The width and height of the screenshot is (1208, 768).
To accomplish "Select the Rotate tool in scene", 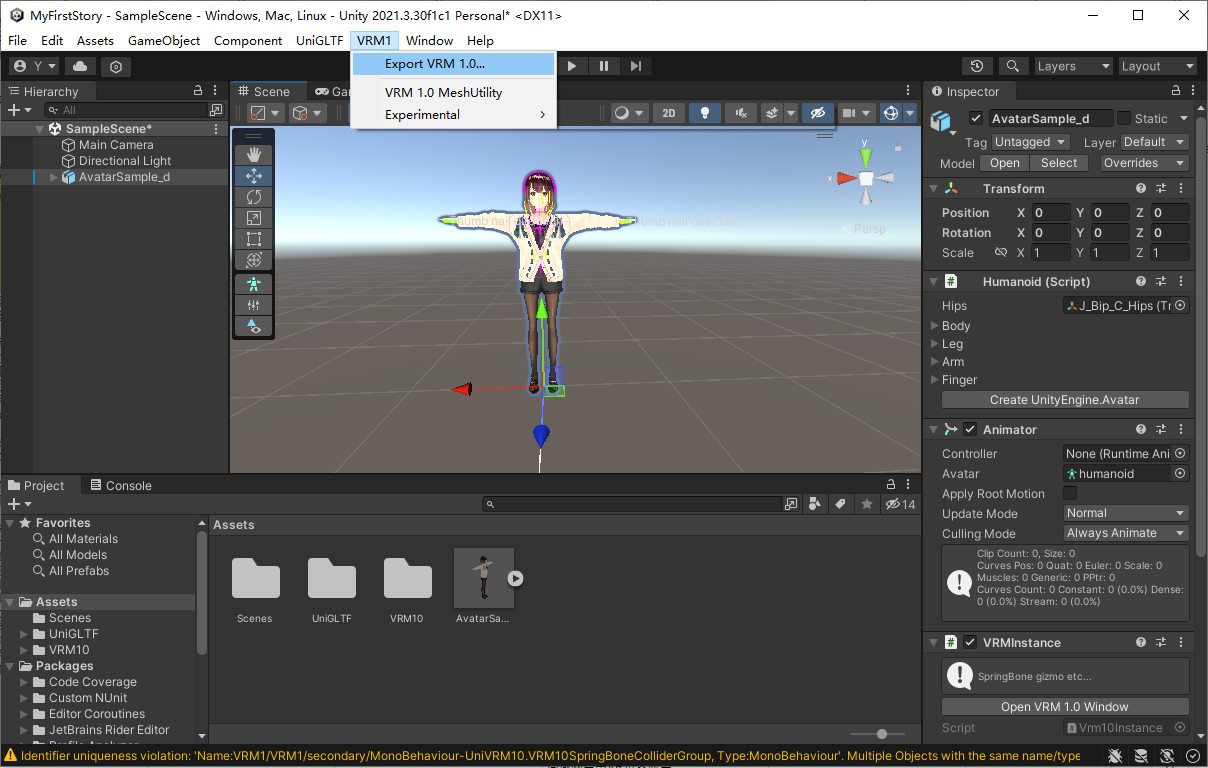I will 254,197.
